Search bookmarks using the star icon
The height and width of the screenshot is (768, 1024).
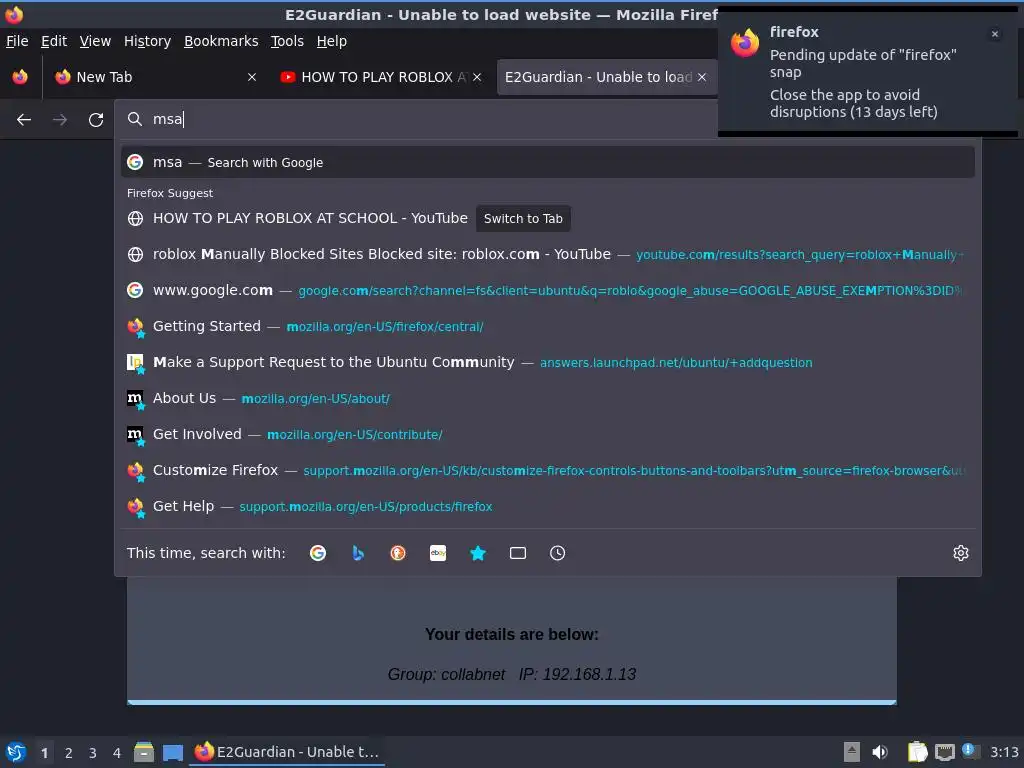pos(478,553)
